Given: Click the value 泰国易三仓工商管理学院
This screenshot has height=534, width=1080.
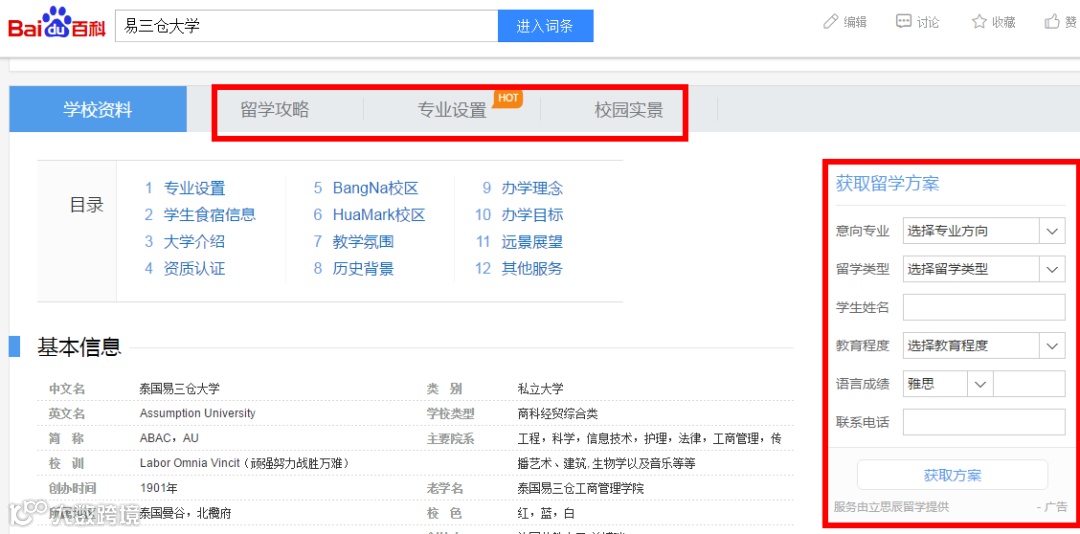Looking at the screenshot, I should pos(581,489).
